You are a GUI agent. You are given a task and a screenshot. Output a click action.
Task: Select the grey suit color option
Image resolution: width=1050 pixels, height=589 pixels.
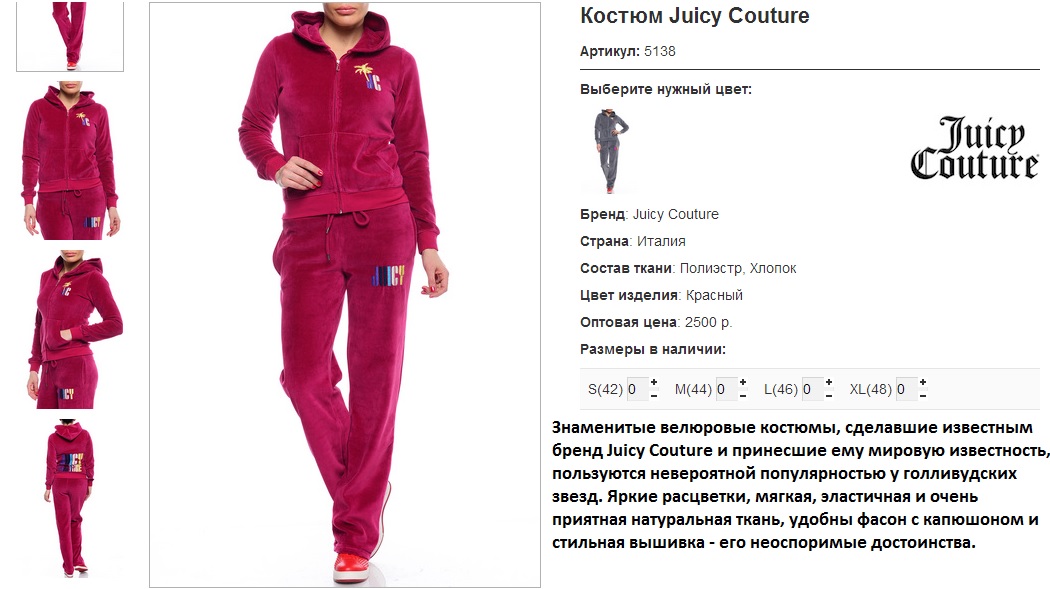[611, 151]
